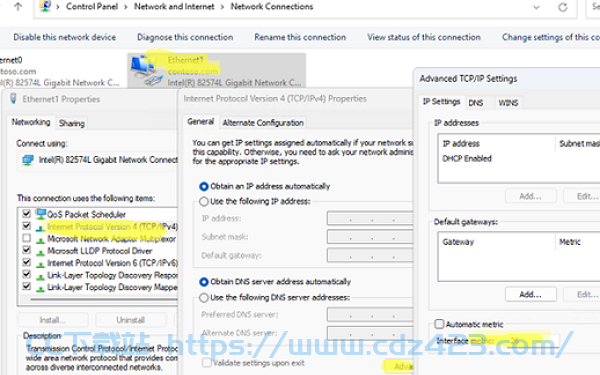Click Add button under Default gateways
This screenshot has width=600, height=375.
pos(530,294)
